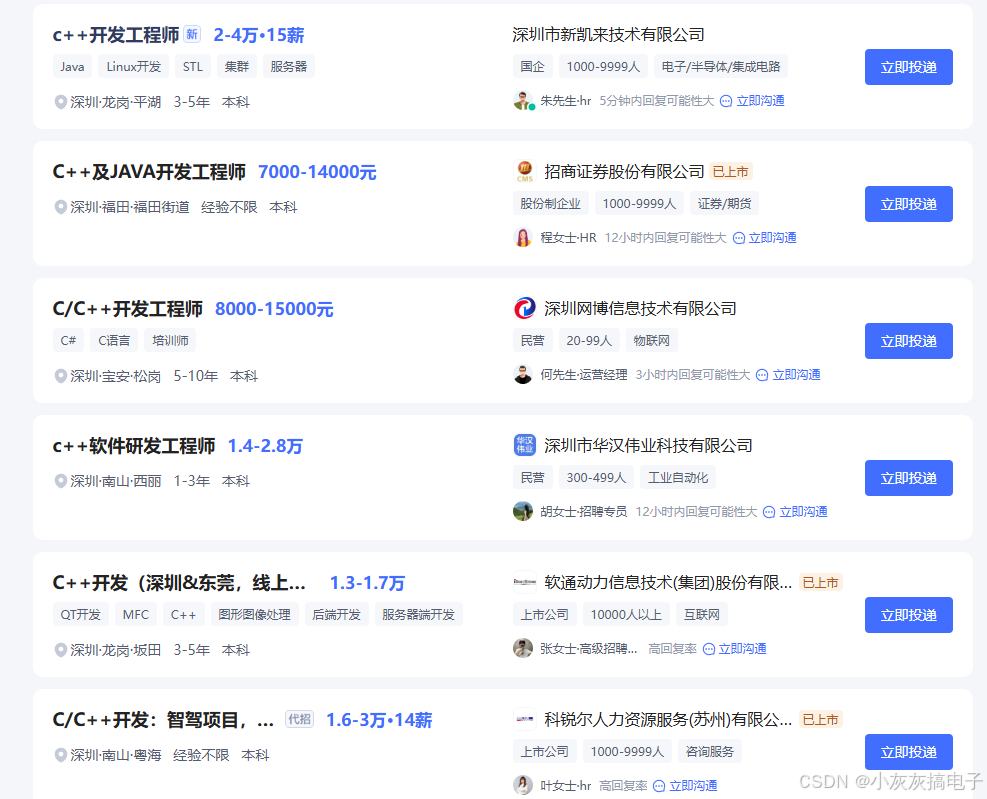
Task: Click 立即投递 for the 智驾项目 job
Action: (908, 751)
